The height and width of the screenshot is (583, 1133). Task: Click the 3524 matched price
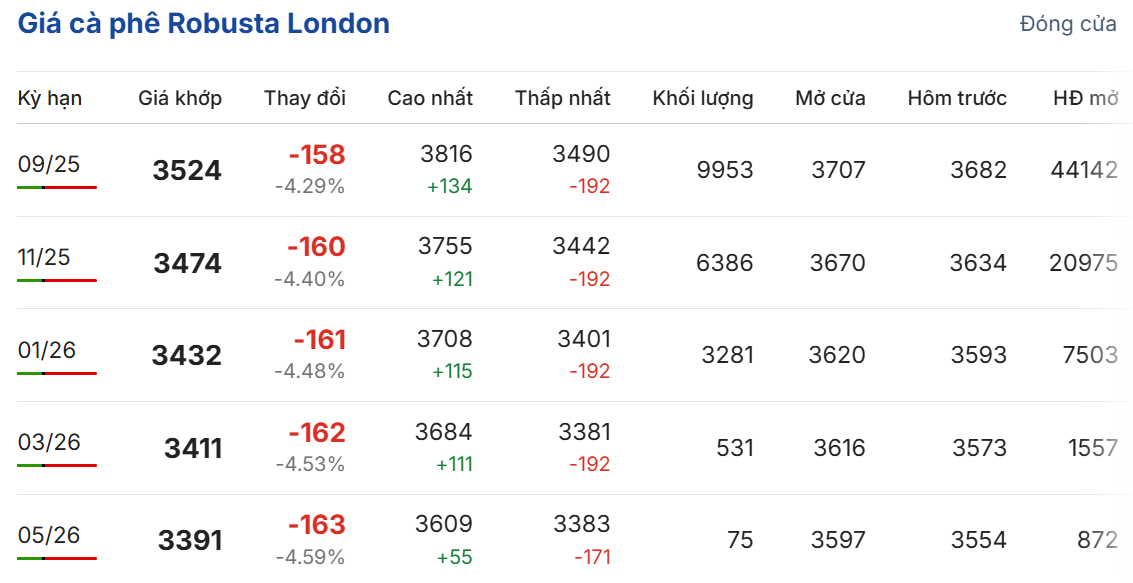point(187,170)
